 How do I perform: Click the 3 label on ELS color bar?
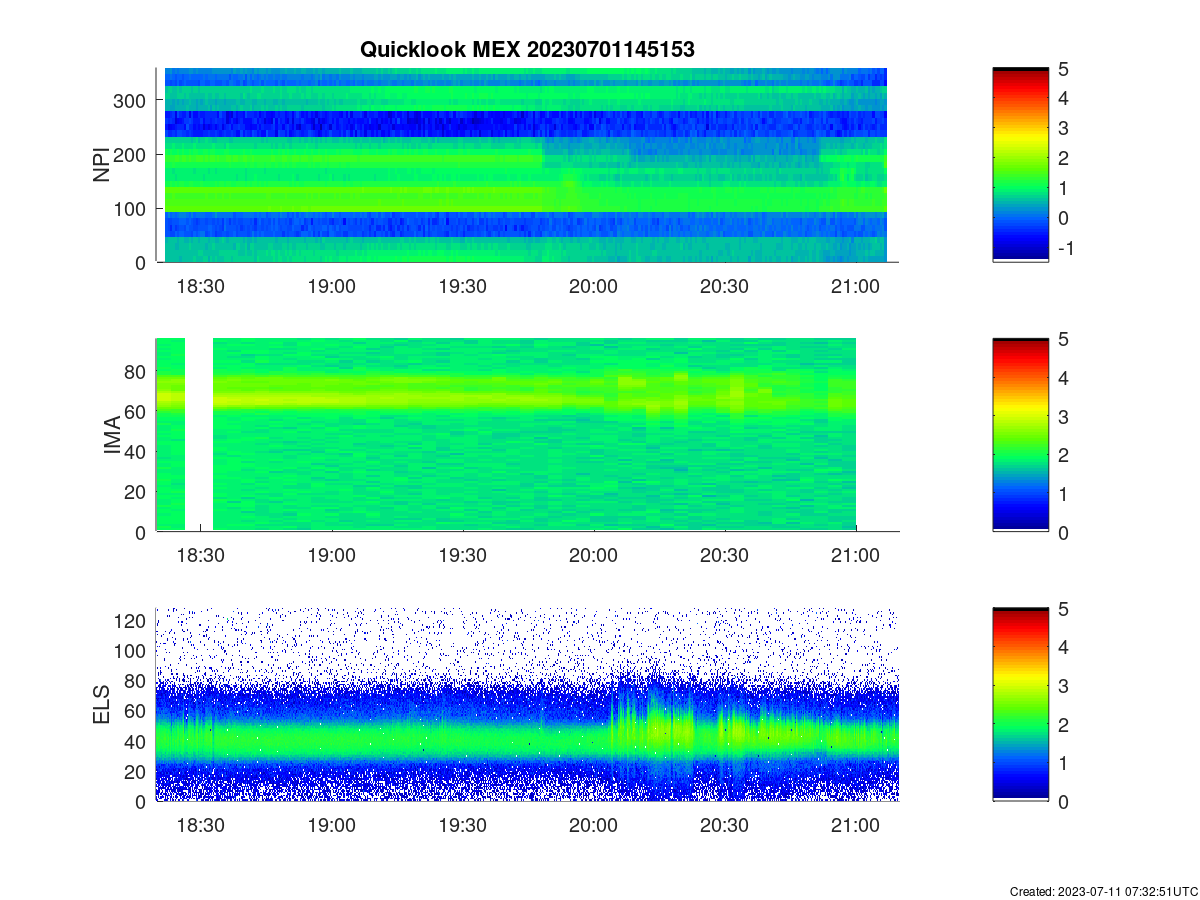coord(1062,686)
